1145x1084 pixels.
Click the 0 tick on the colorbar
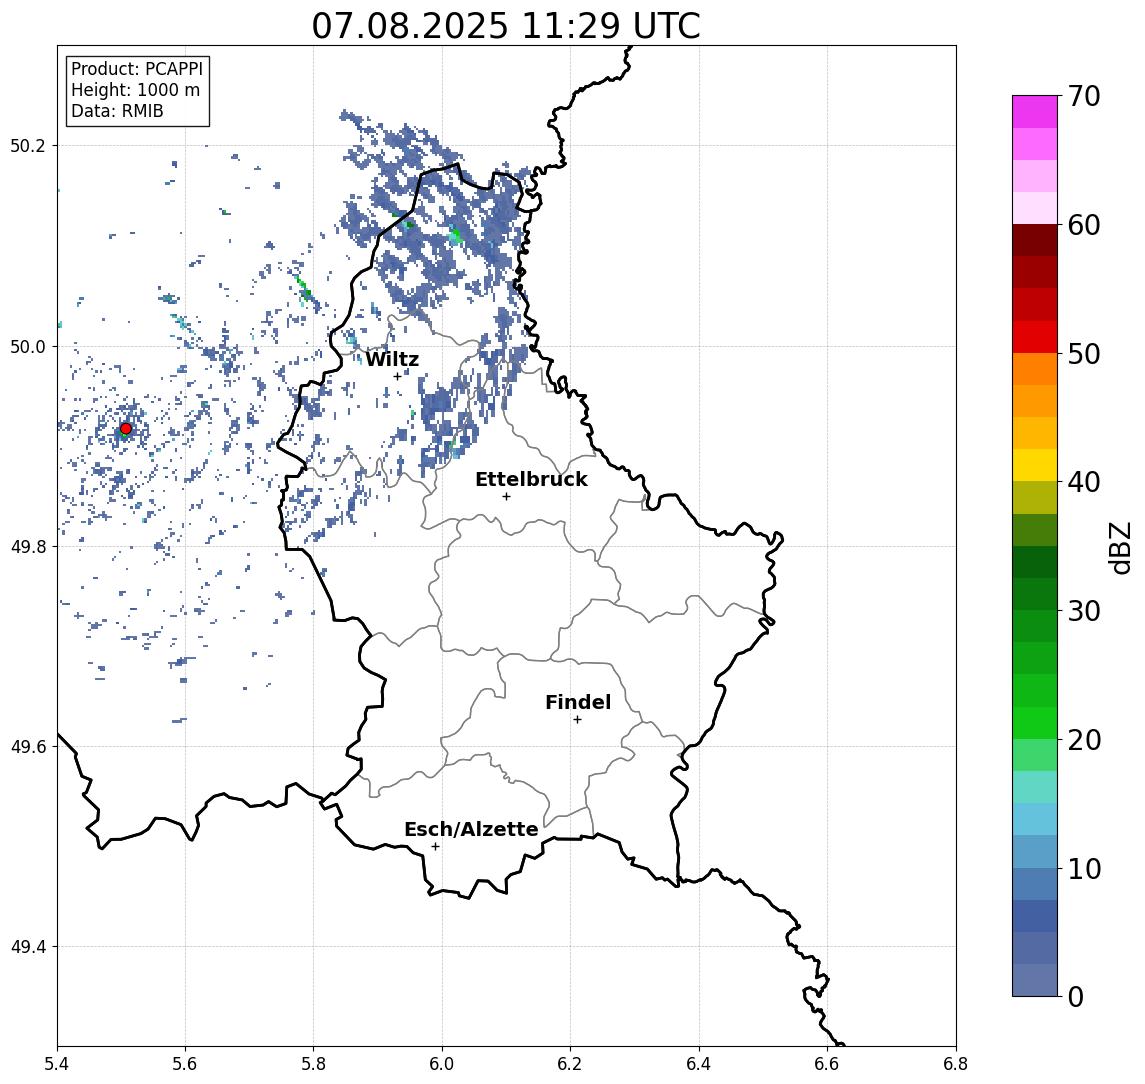tap(1076, 996)
